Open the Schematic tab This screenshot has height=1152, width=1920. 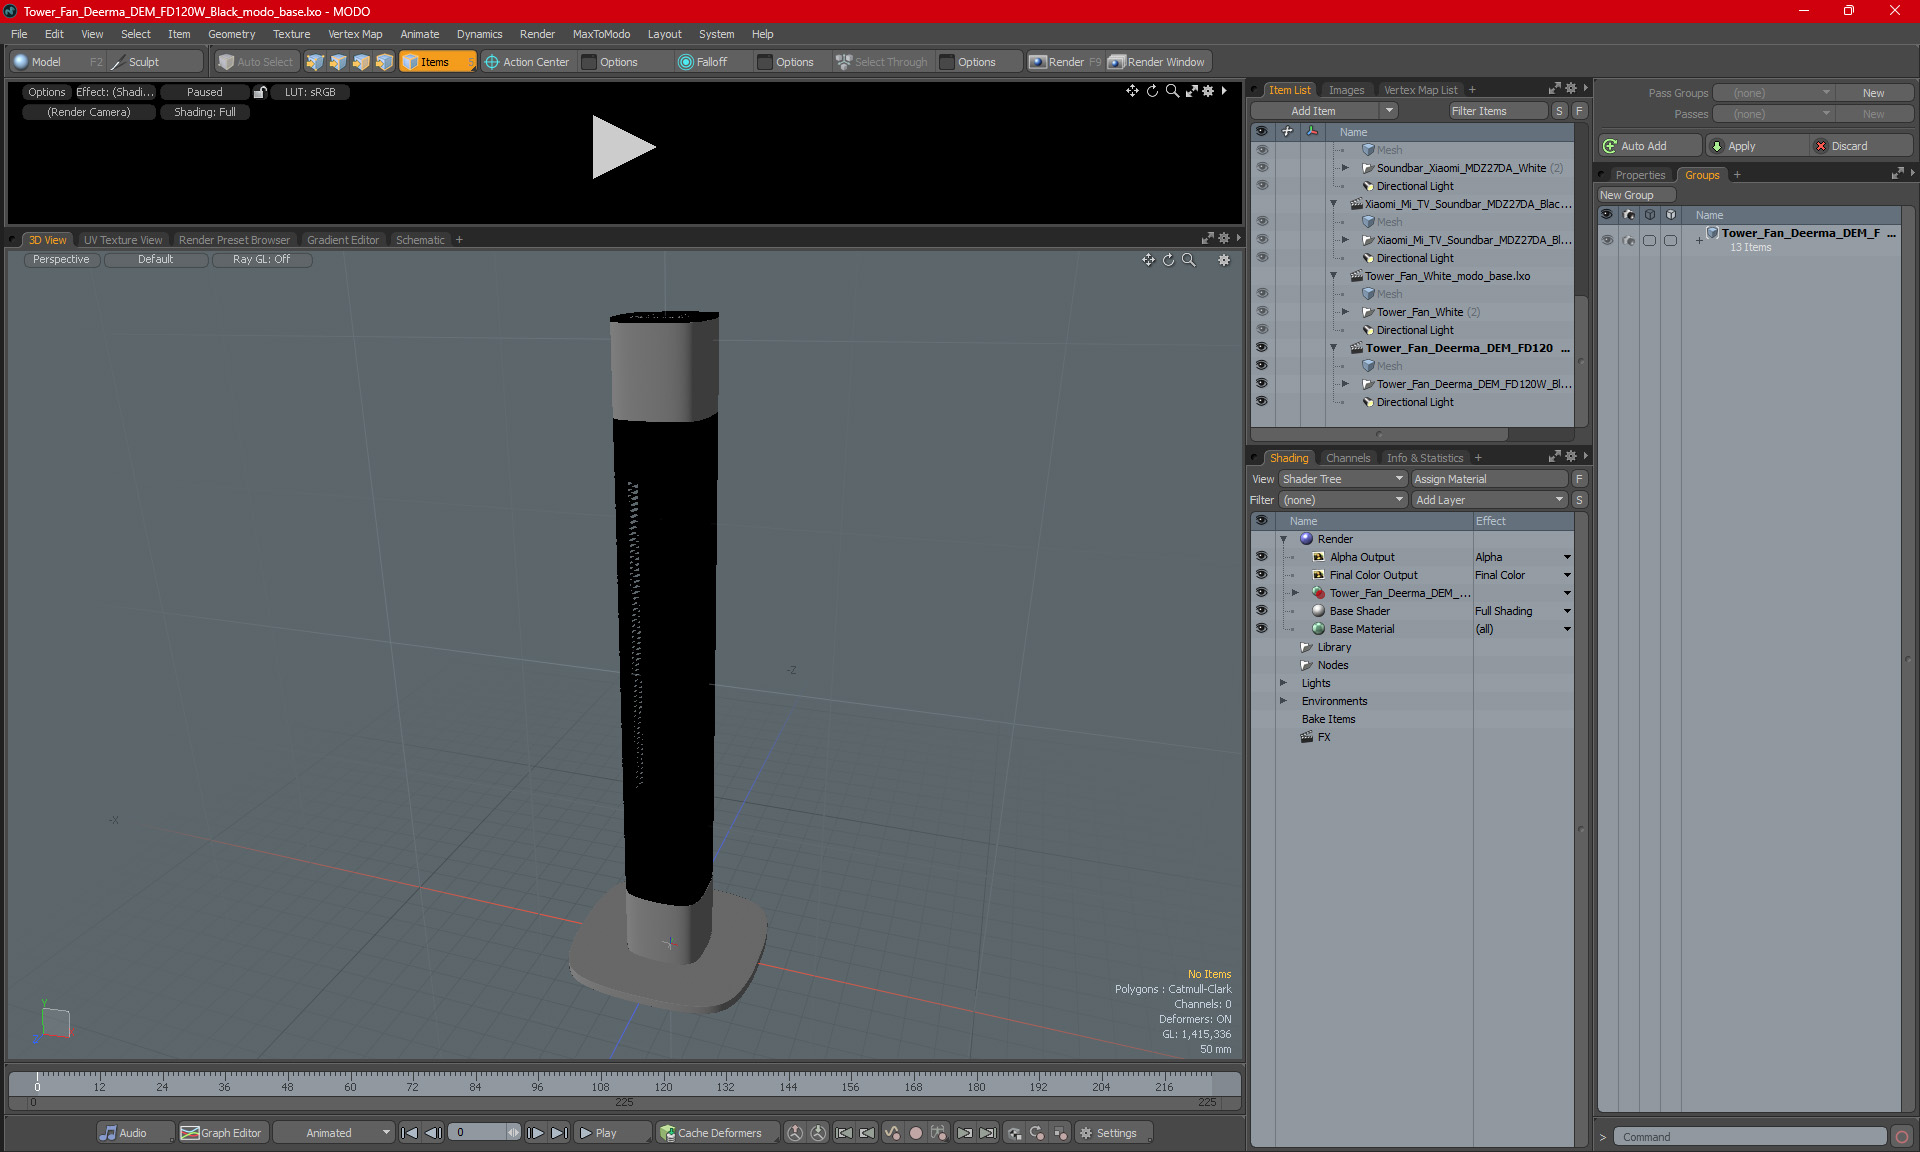(420, 240)
